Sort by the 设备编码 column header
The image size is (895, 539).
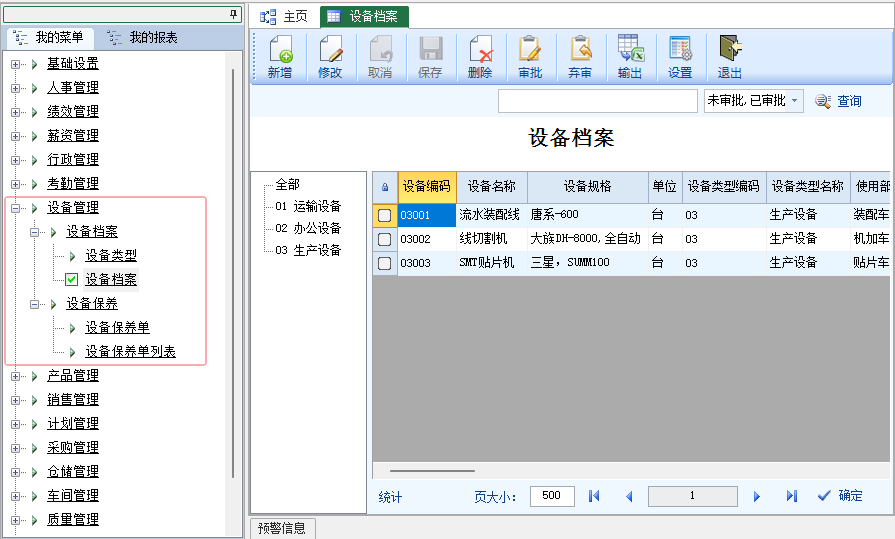click(427, 187)
